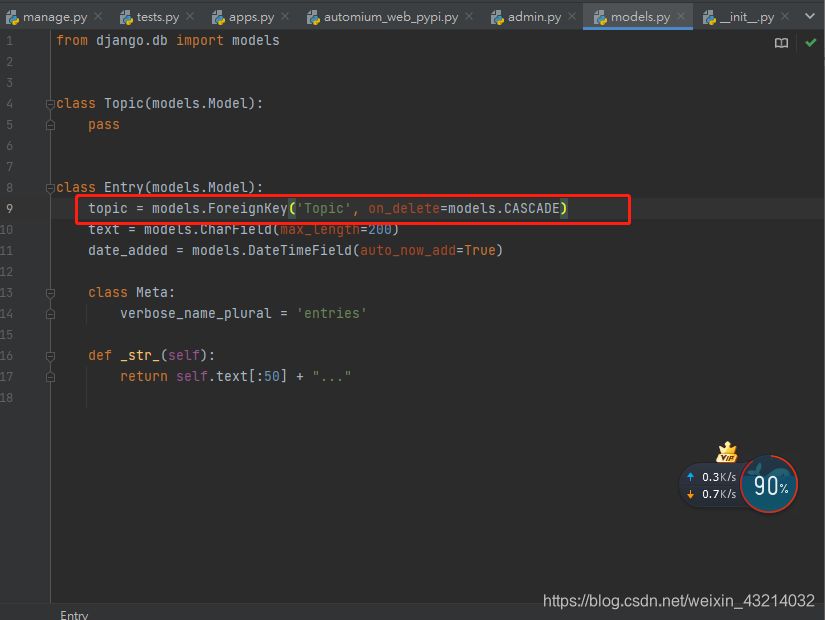The height and width of the screenshot is (620, 825).
Task: Click 'Meta' class name on line 13
Action: [x=152, y=293]
